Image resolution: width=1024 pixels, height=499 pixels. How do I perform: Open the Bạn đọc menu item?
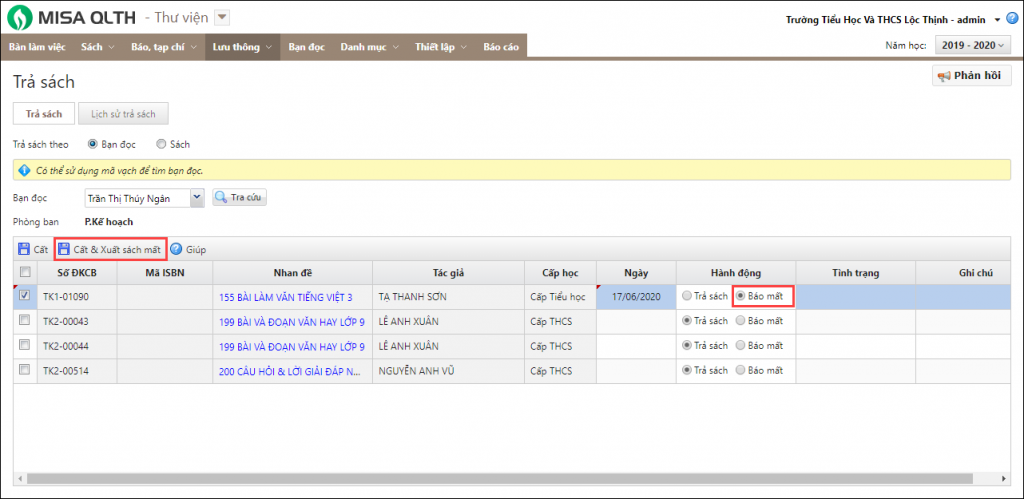tap(307, 47)
